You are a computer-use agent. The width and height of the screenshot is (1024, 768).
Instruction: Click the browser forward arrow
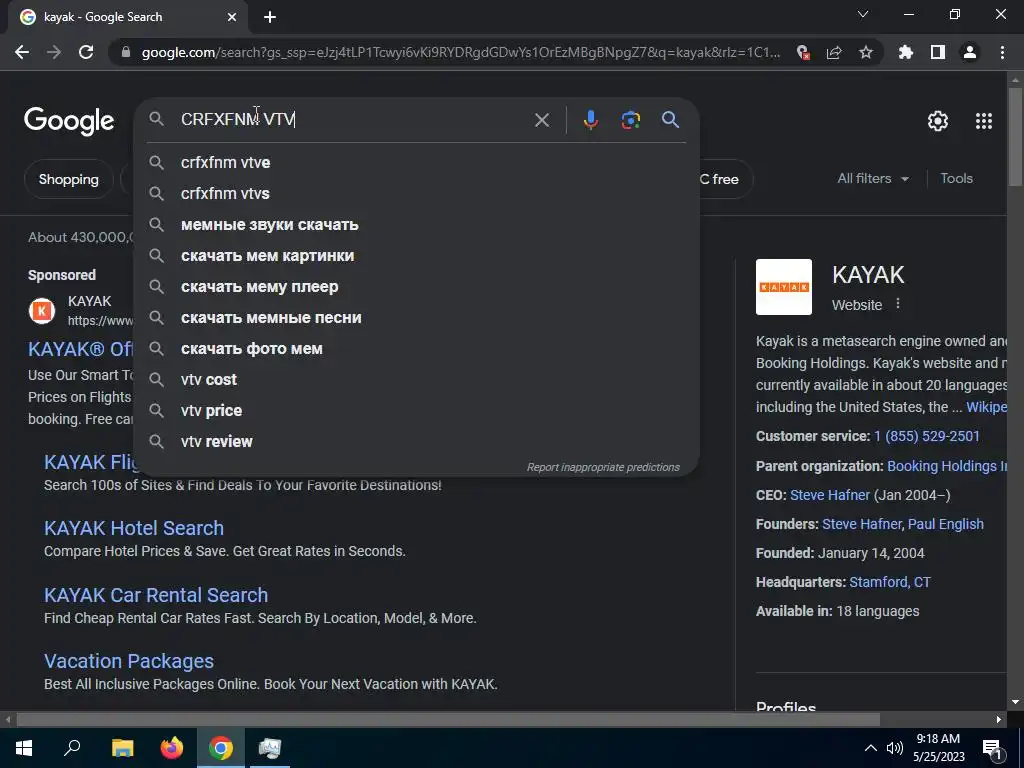coord(54,52)
